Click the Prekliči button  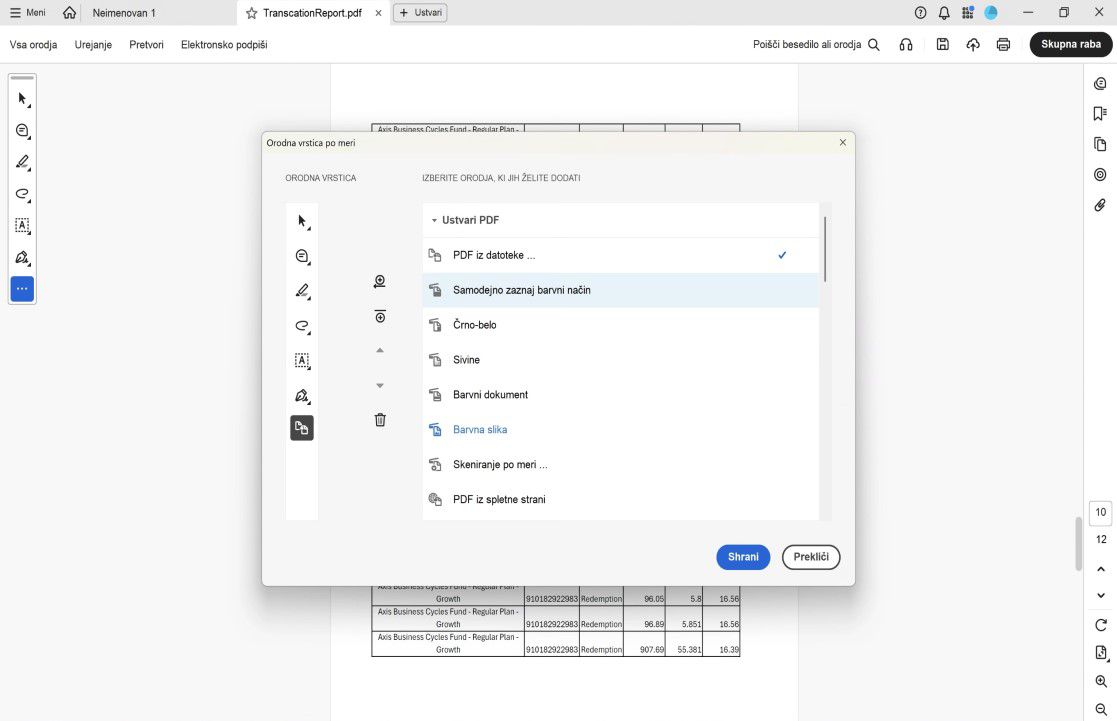point(811,557)
